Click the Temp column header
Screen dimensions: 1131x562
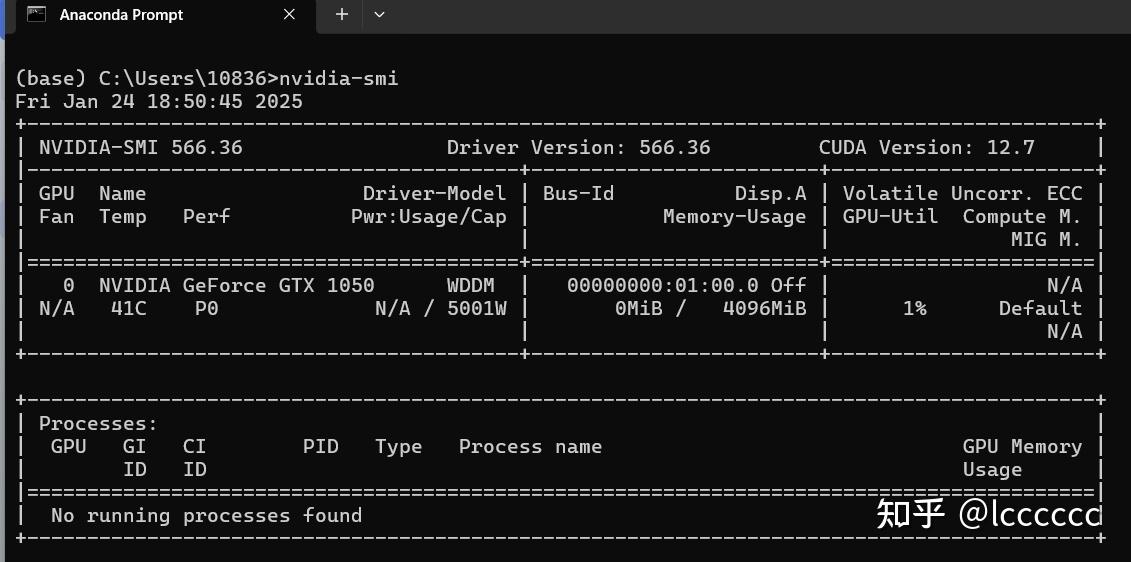[123, 217]
